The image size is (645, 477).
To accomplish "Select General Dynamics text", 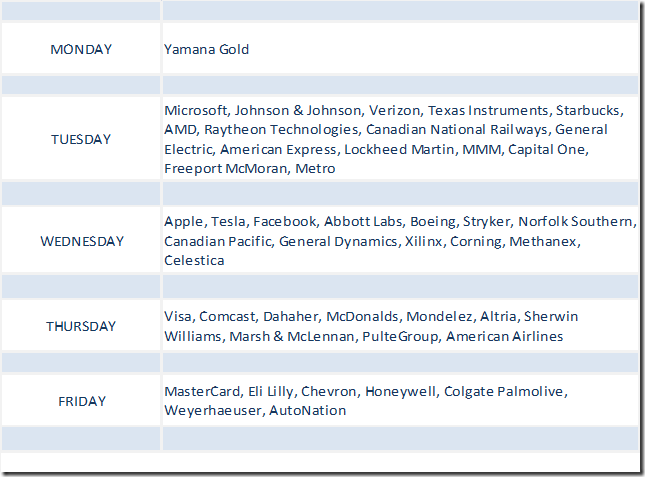I will [328, 241].
